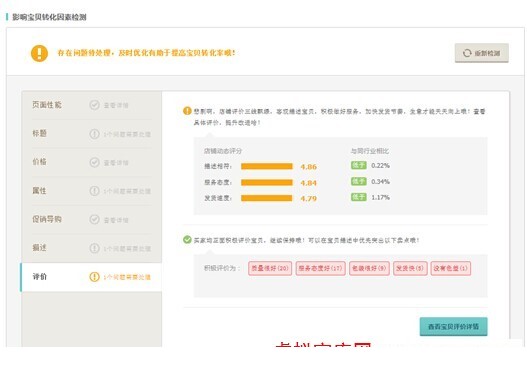Screen dimensions: 527x370
Task: Click the issue notice in 属性 row
Action: pyautogui.click(x=127, y=192)
